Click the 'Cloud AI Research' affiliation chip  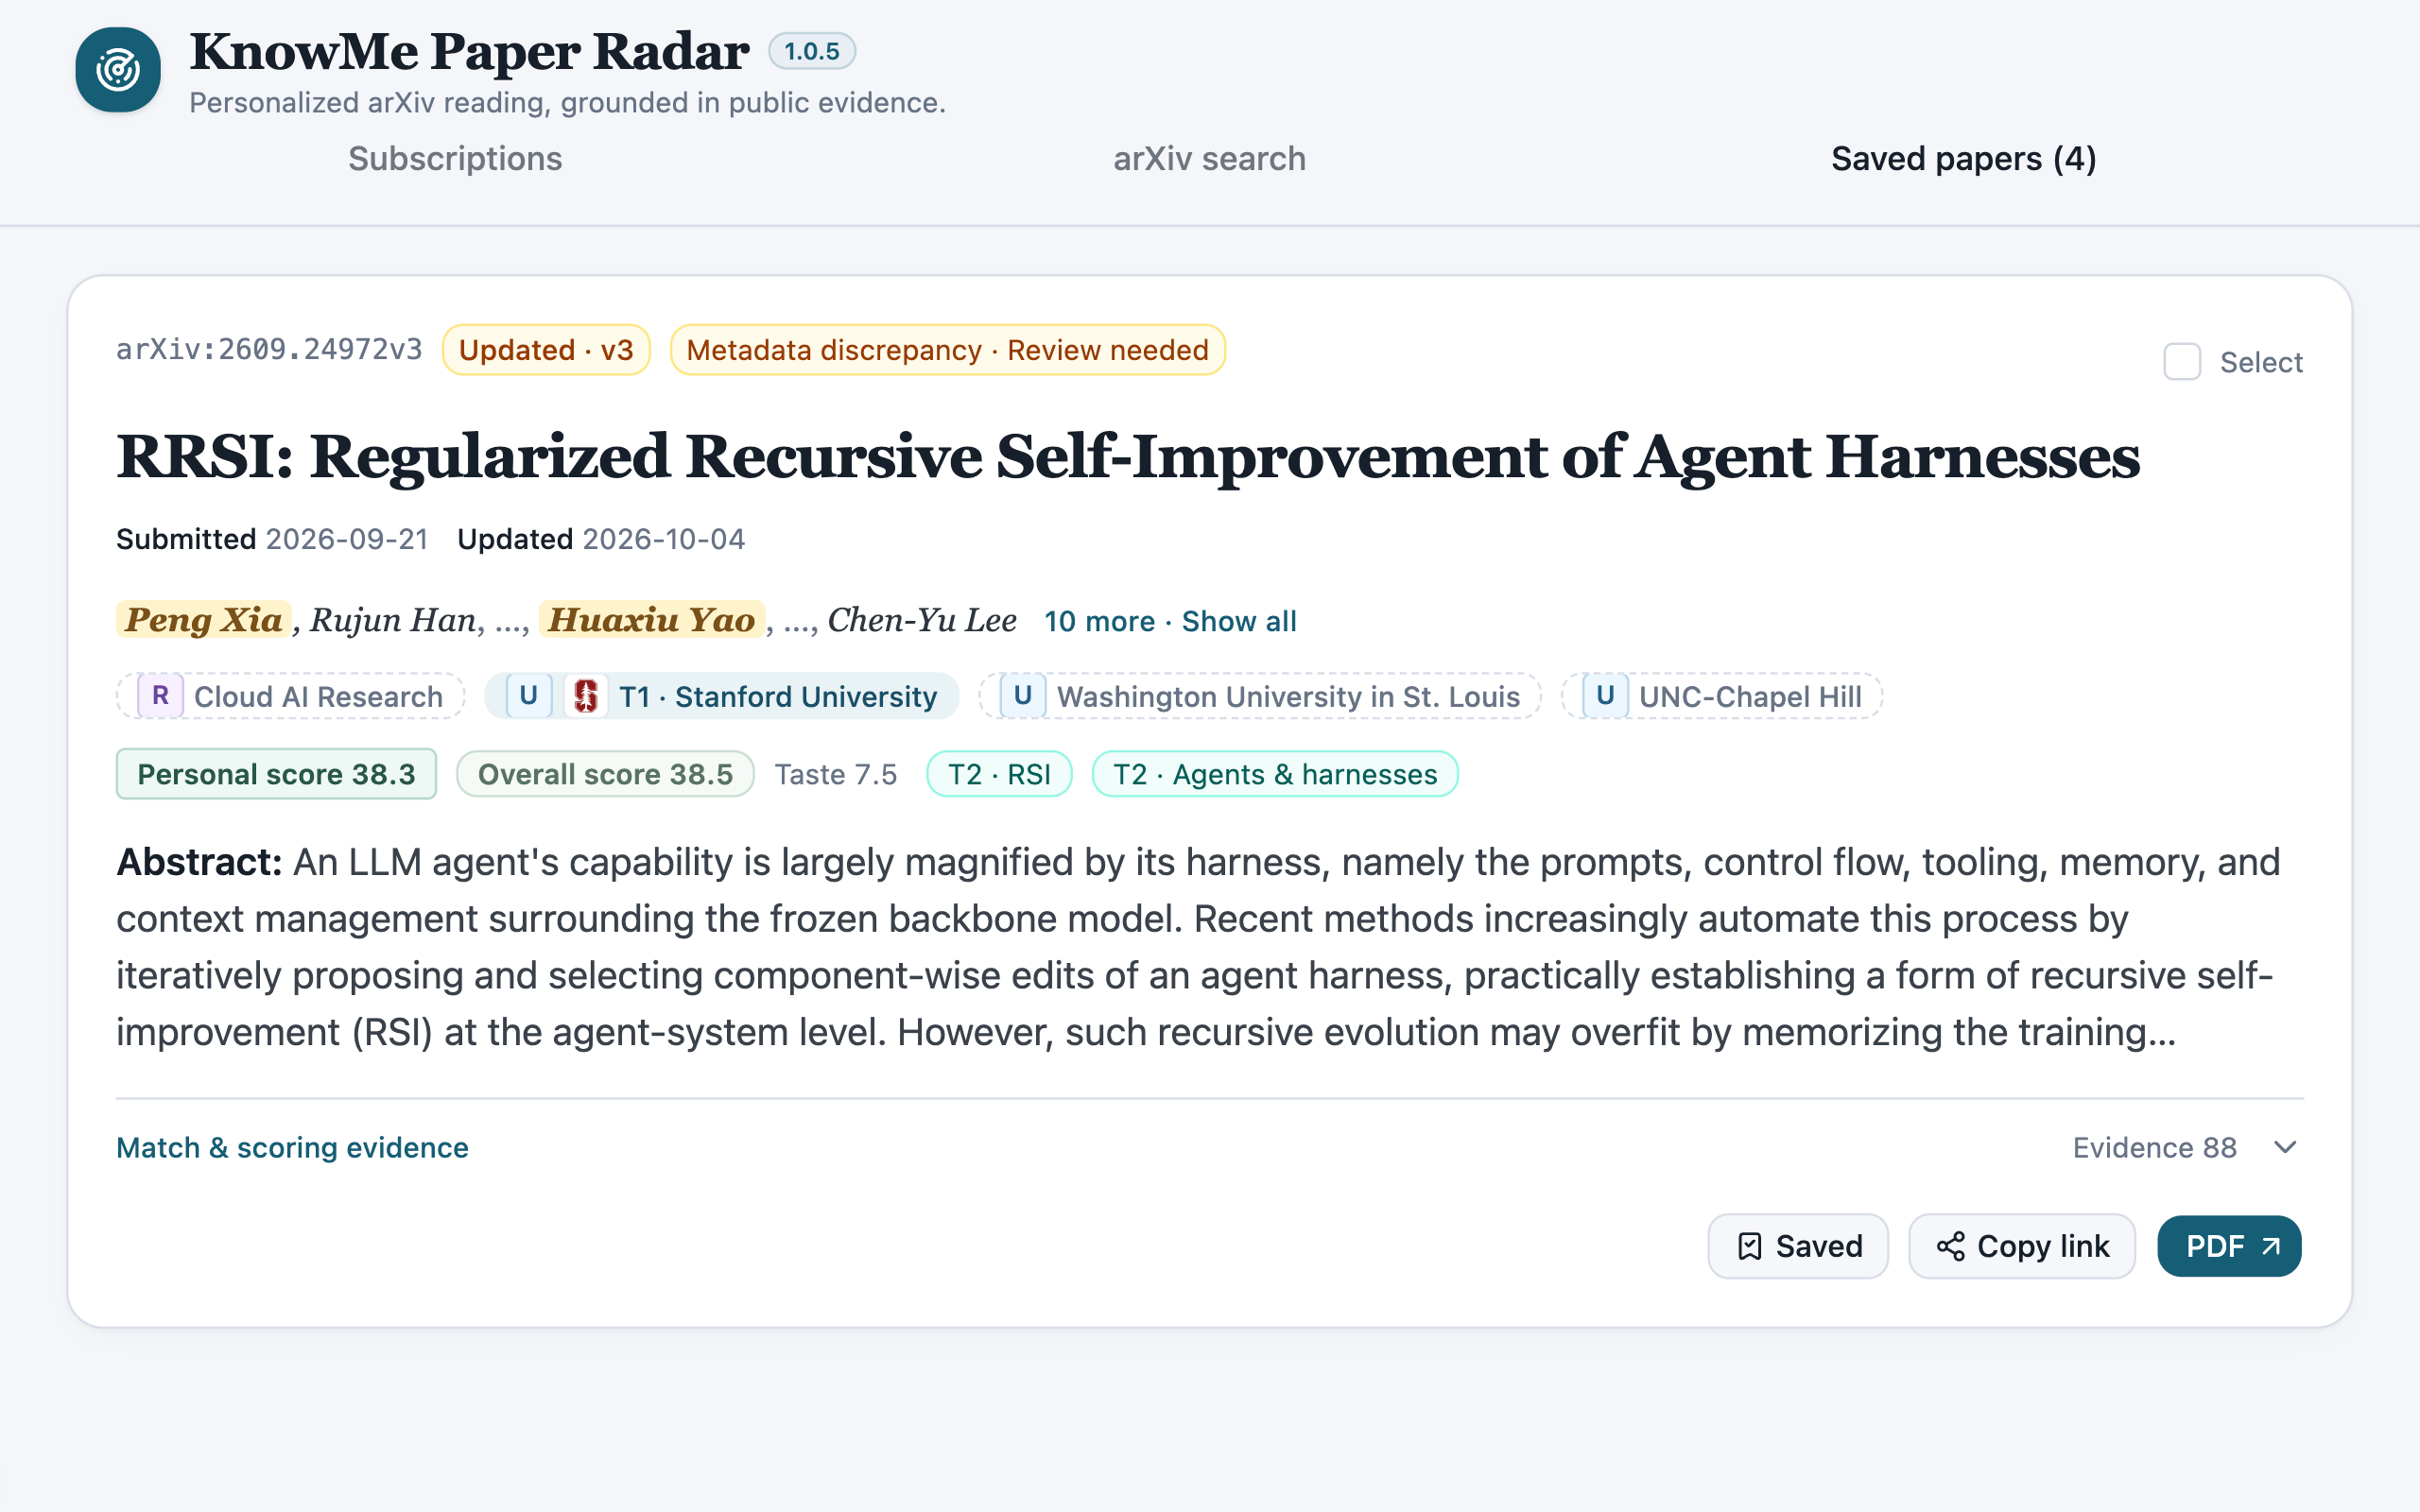(x=291, y=696)
